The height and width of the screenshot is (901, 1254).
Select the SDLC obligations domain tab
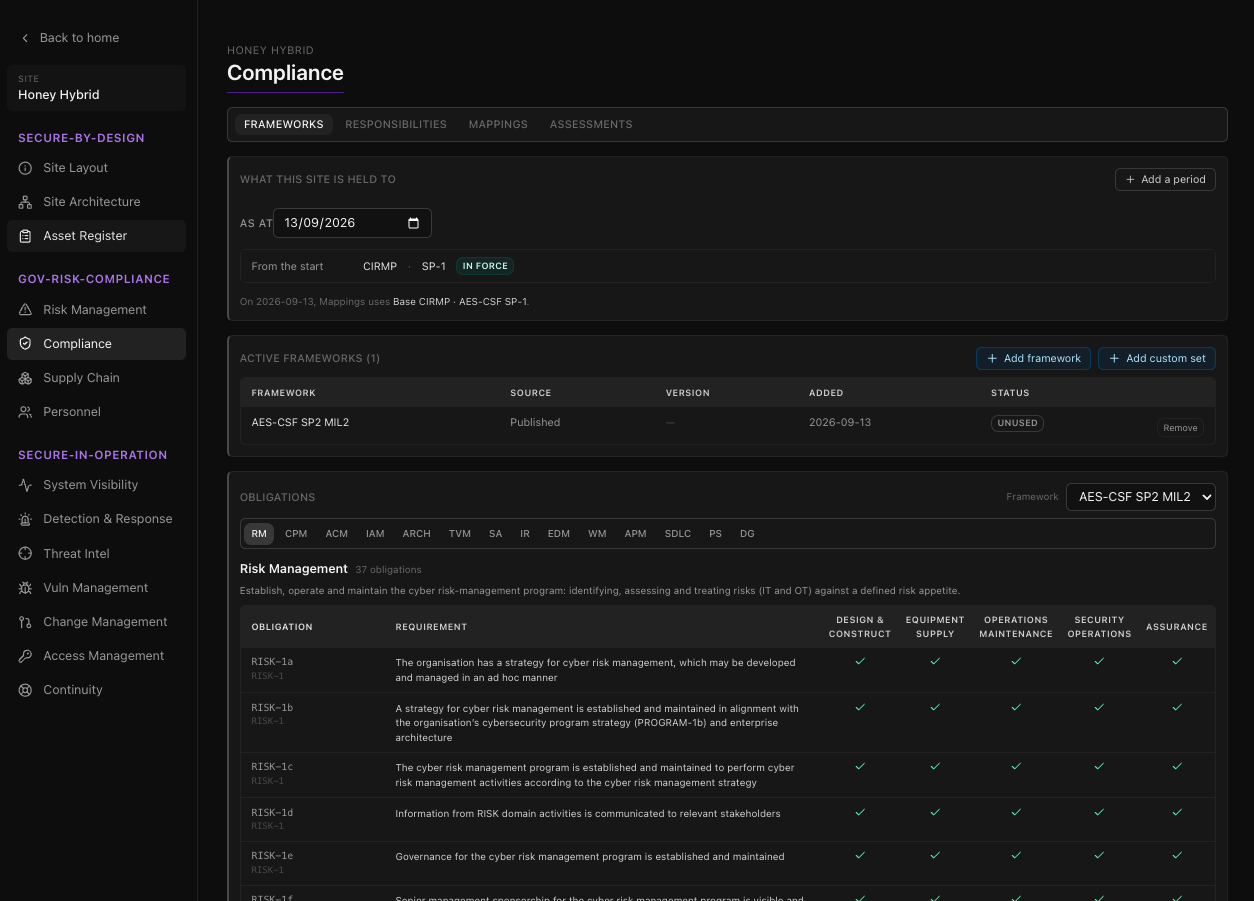678,534
